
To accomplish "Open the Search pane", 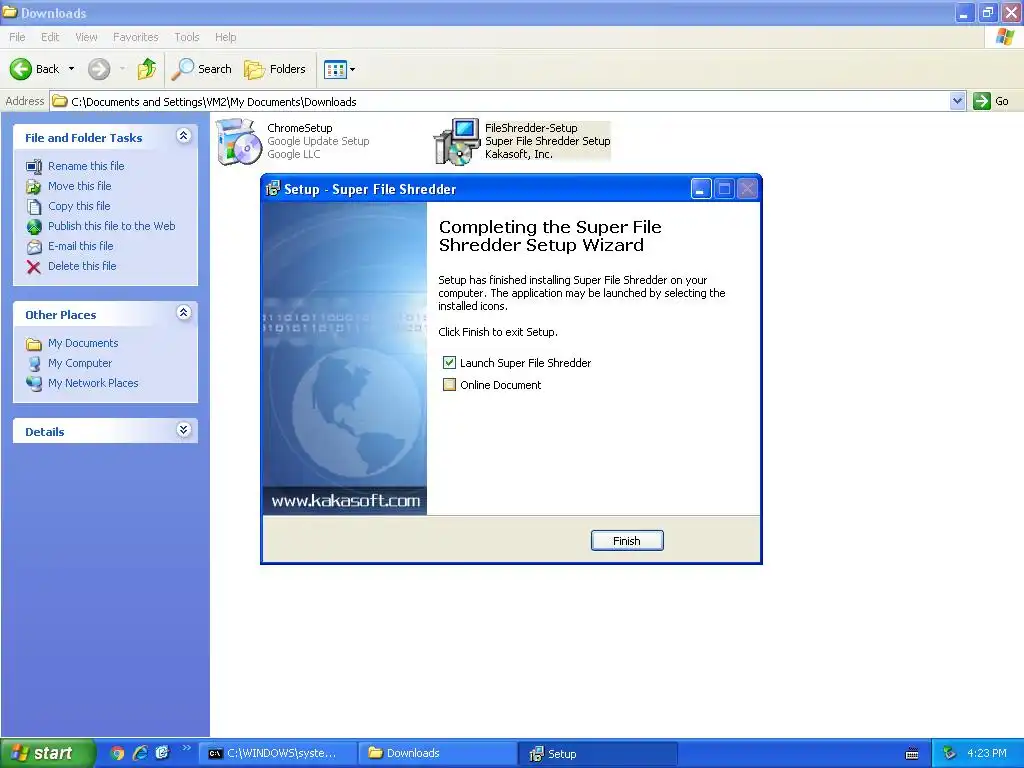I will 201,69.
